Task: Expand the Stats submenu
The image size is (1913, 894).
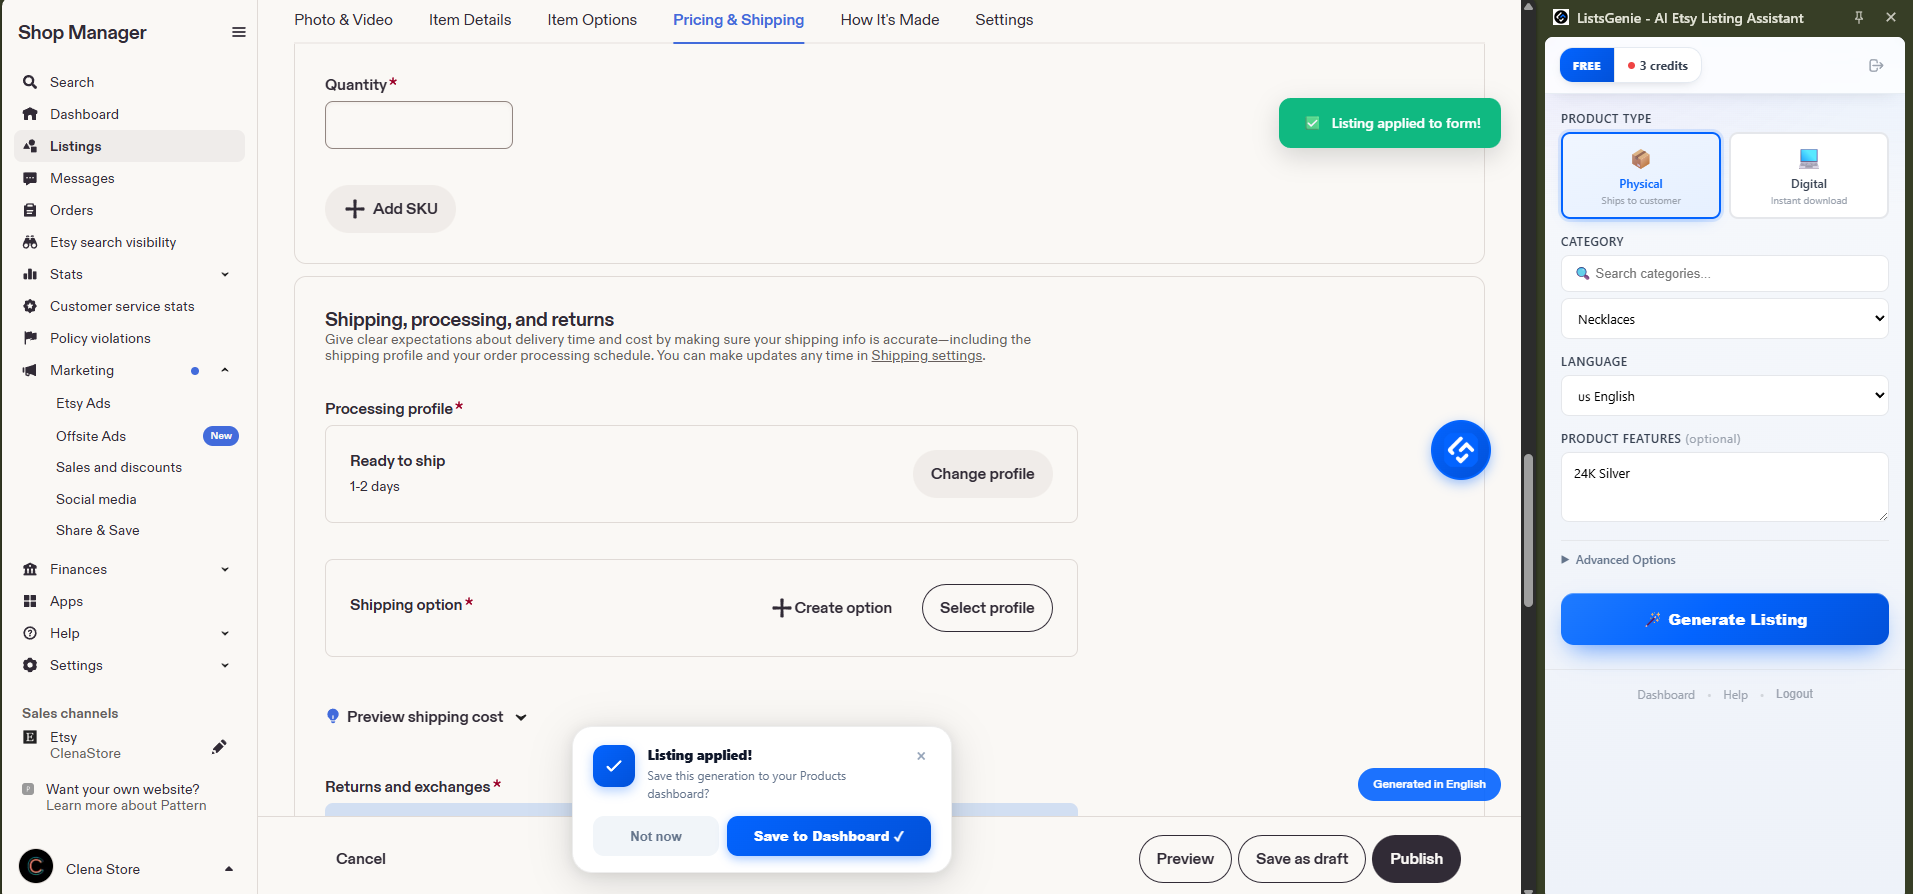Action: [225, 274]
